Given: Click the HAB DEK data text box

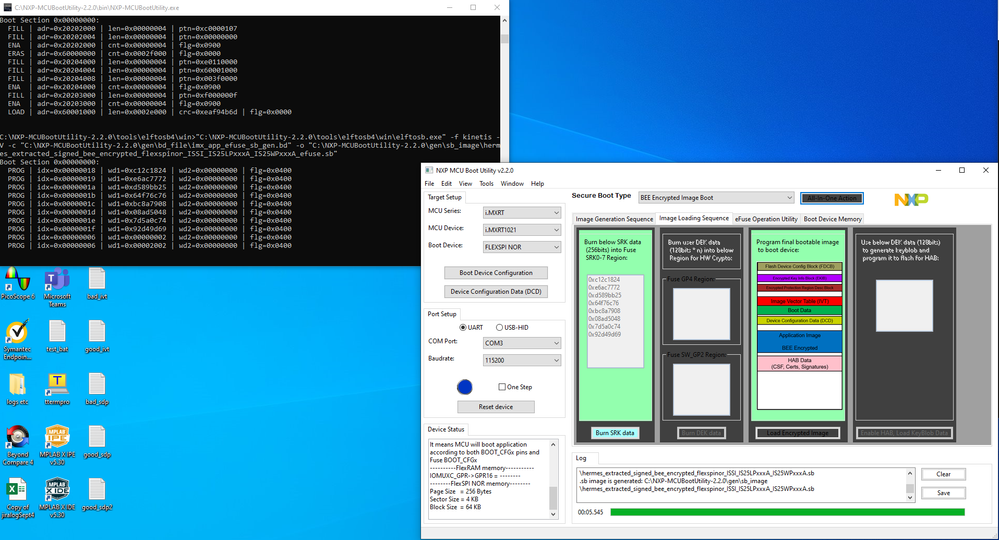Looking at the screenshot, I should [x=904, y=306].
